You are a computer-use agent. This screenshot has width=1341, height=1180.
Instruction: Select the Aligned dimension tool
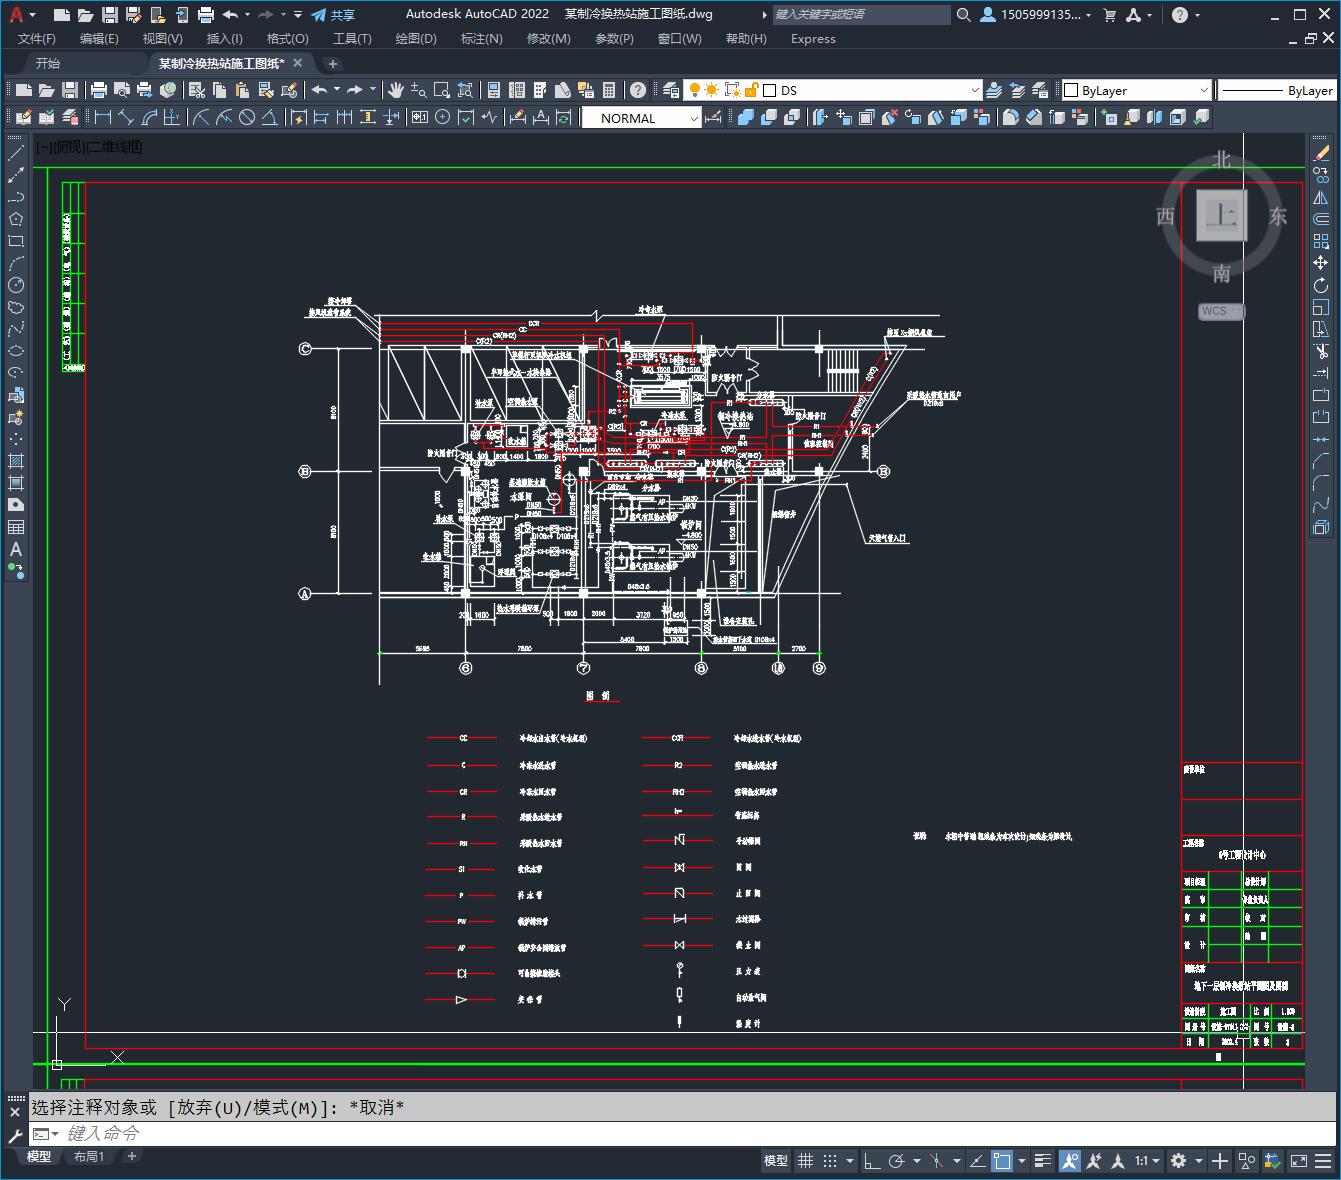tap(126, 117)
